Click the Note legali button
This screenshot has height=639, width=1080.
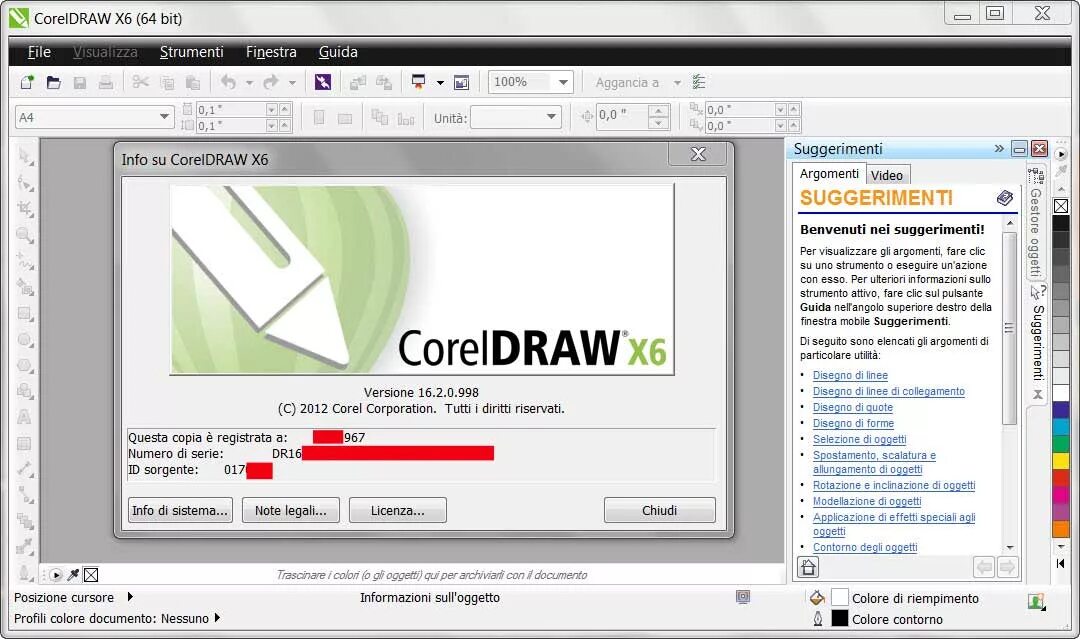tap(291, 510)
